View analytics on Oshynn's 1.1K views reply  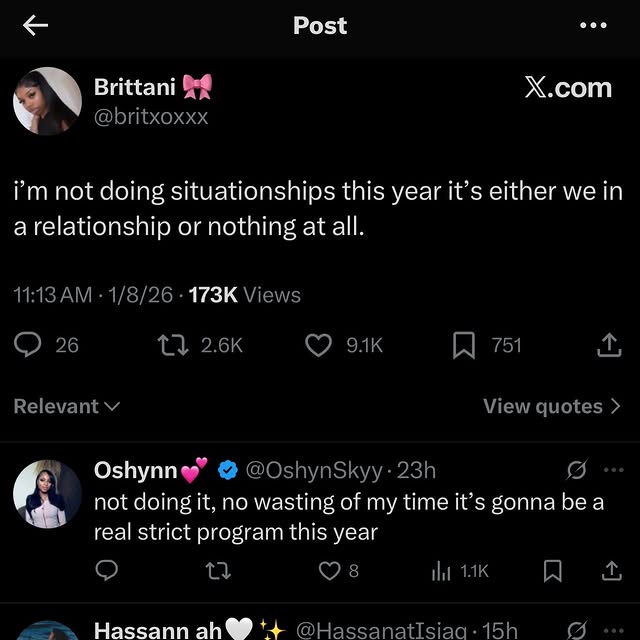pyautogui.click(x=441, y=570)
